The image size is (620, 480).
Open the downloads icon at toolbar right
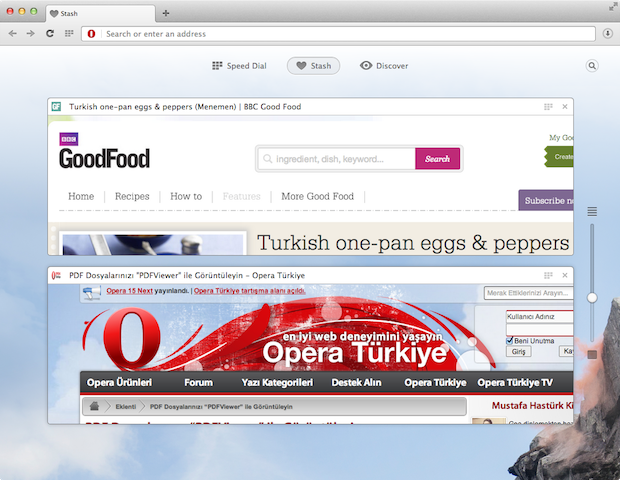pos(608,34)
